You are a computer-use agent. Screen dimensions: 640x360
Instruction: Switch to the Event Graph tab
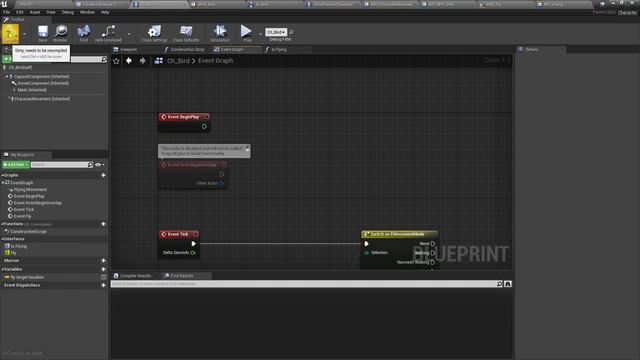[x=232, y=49]
